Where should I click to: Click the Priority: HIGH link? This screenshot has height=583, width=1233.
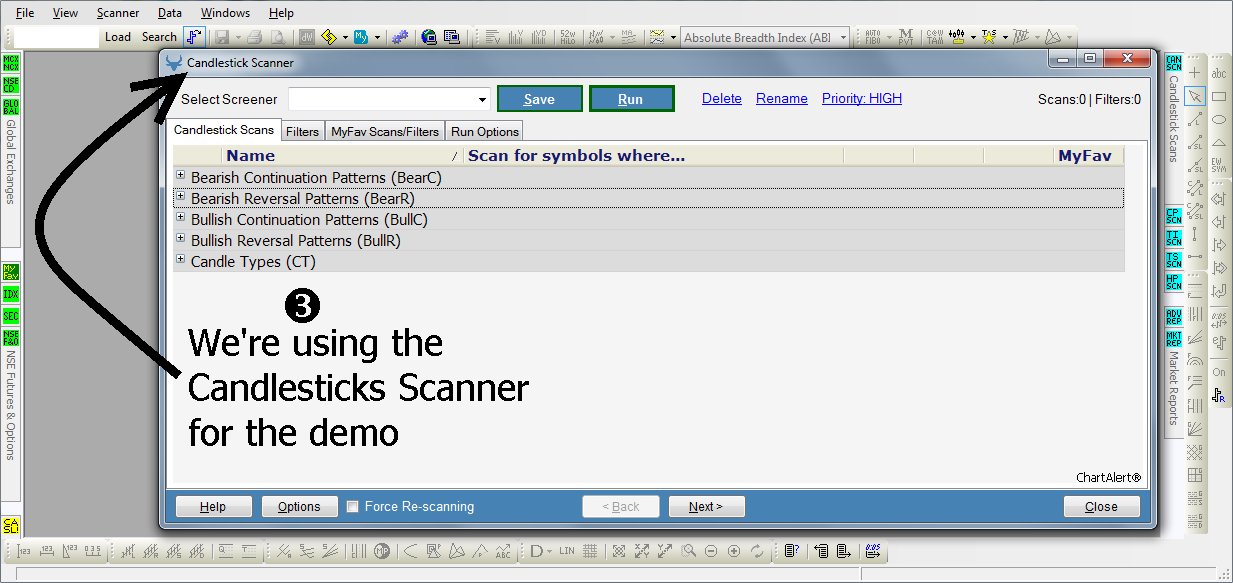click(862, 98)
